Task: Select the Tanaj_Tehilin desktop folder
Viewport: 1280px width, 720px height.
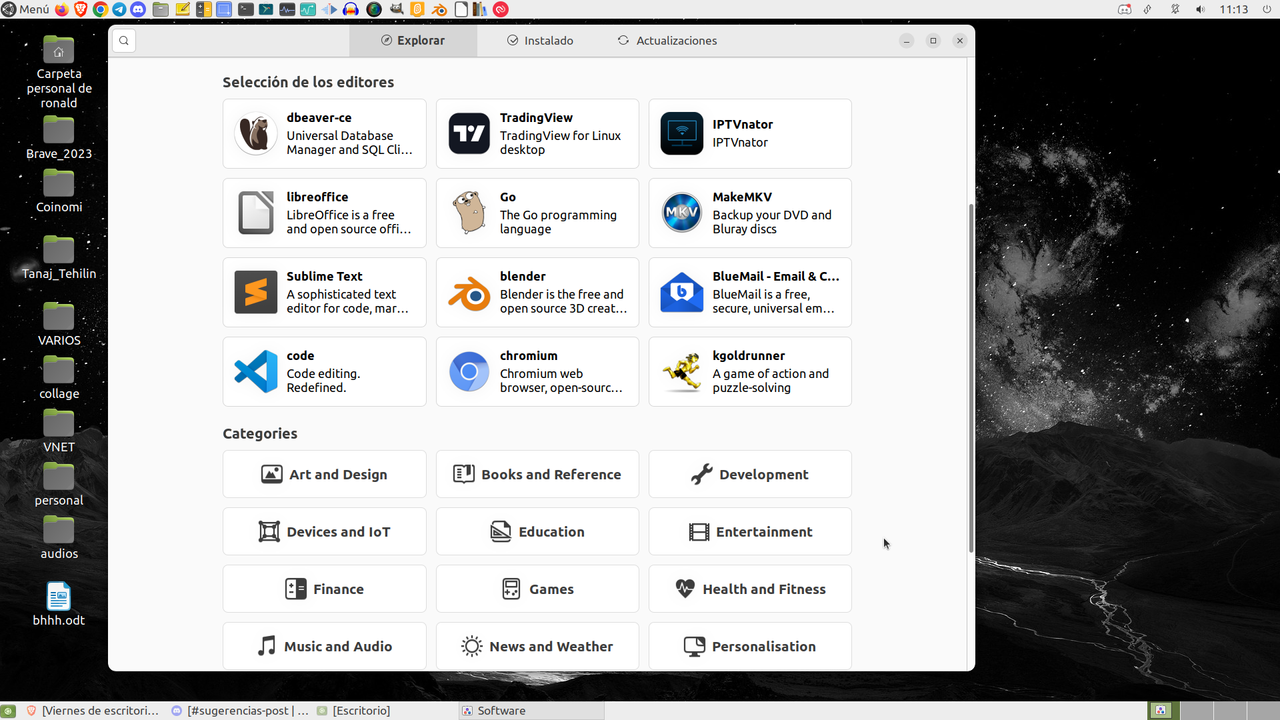Action: point(59,258)
